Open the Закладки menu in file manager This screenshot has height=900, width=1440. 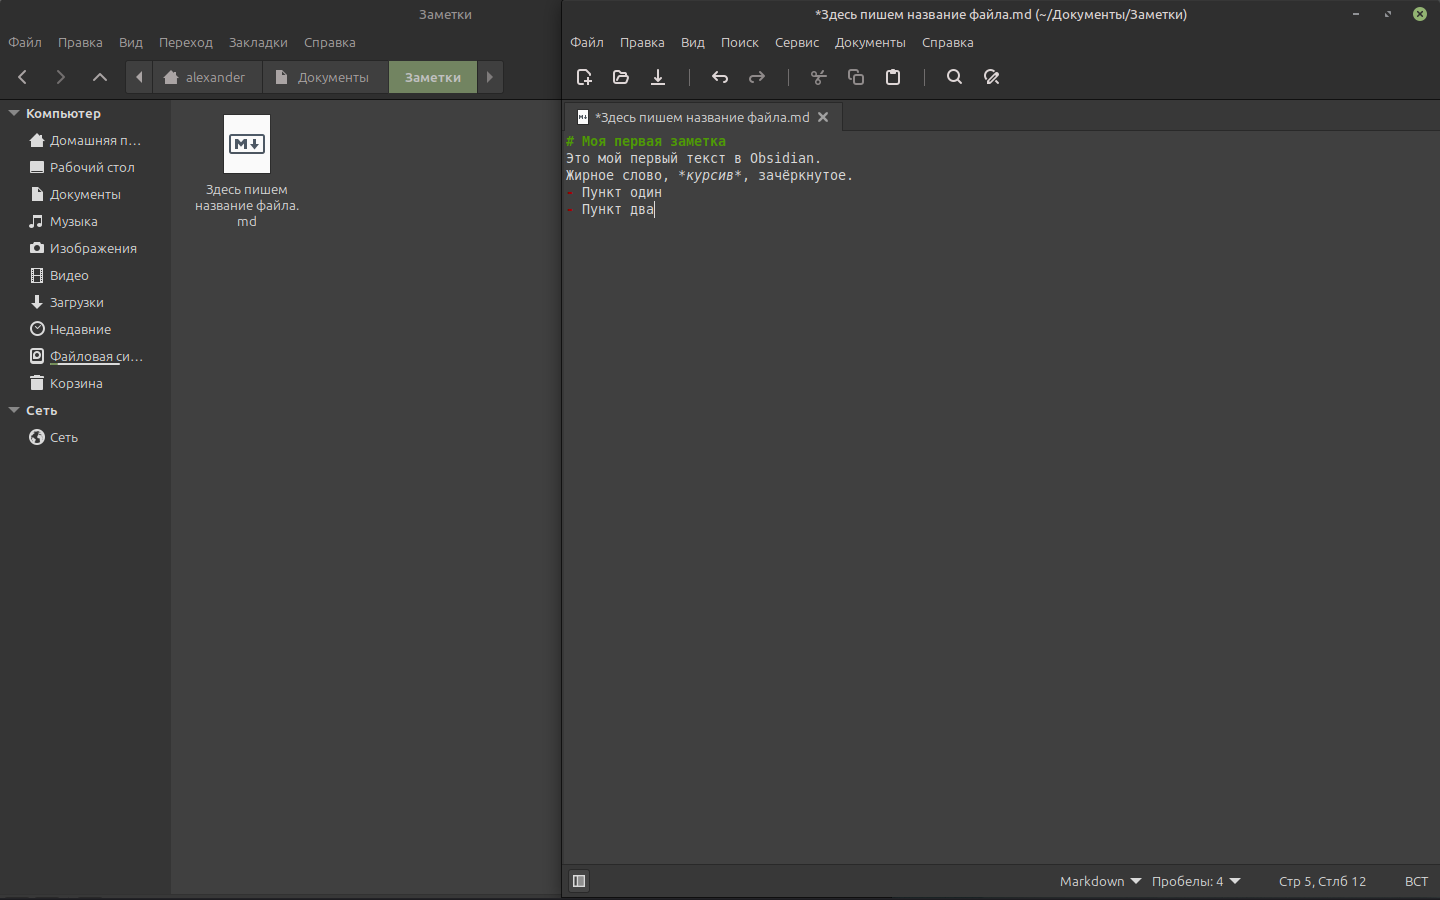(x=258, y=42)
